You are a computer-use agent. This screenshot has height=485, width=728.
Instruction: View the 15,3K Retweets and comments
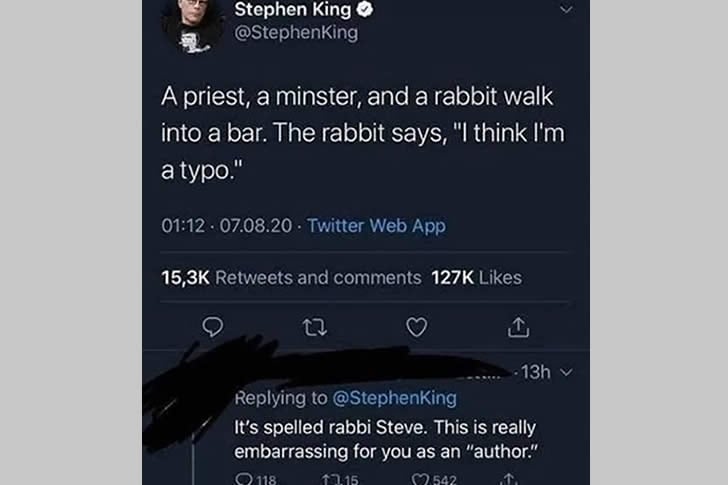[291, 278]
